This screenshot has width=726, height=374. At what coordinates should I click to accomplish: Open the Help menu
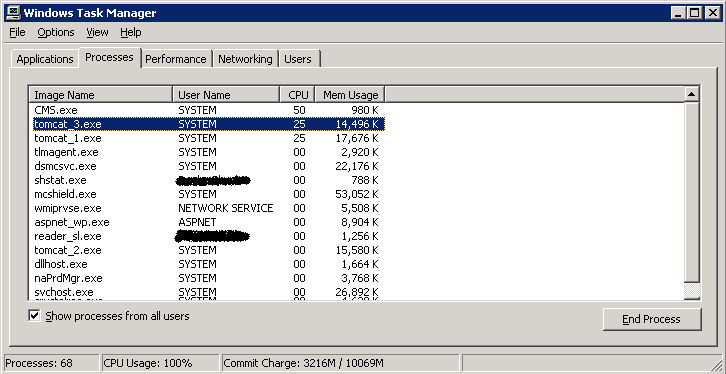click(131, 32)
